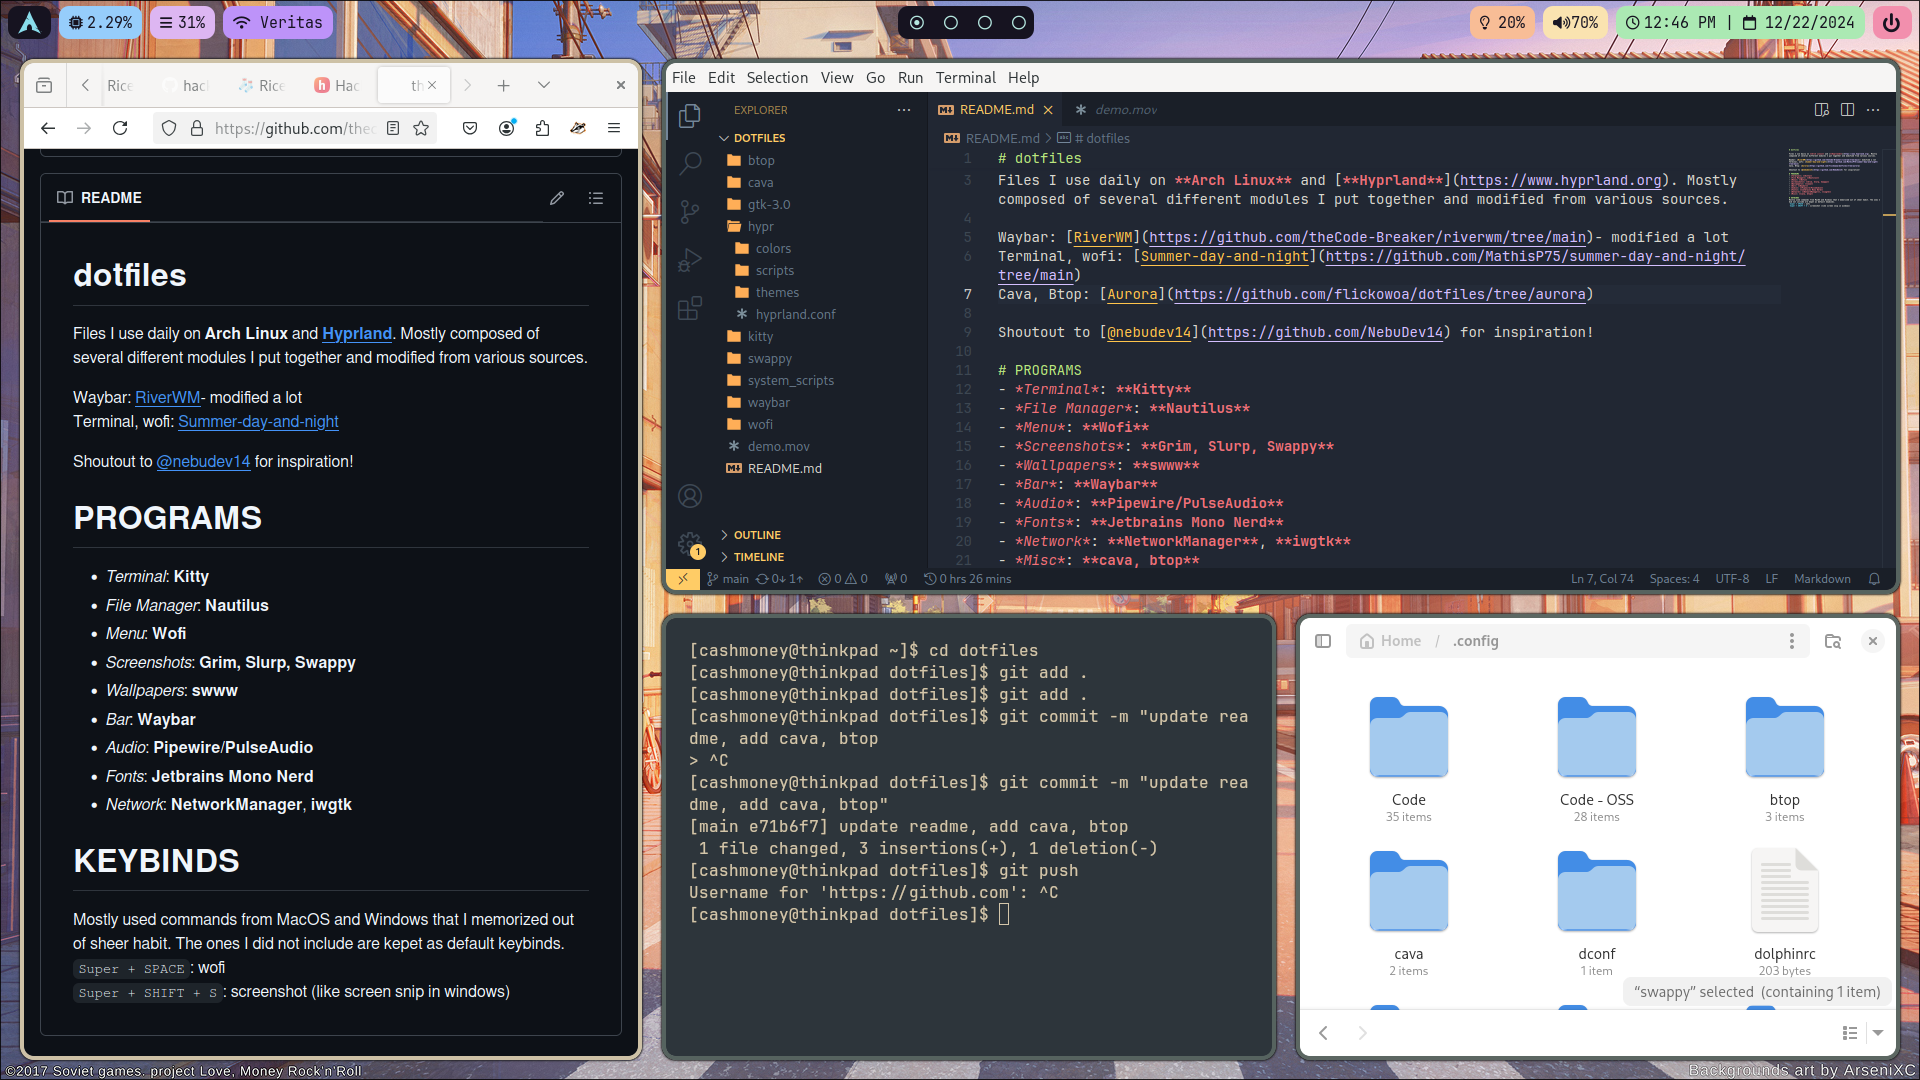Viewport: 1920px width, 1080px height.
Task: Click the volume 70% indicator
Action: pos(1575,22)
